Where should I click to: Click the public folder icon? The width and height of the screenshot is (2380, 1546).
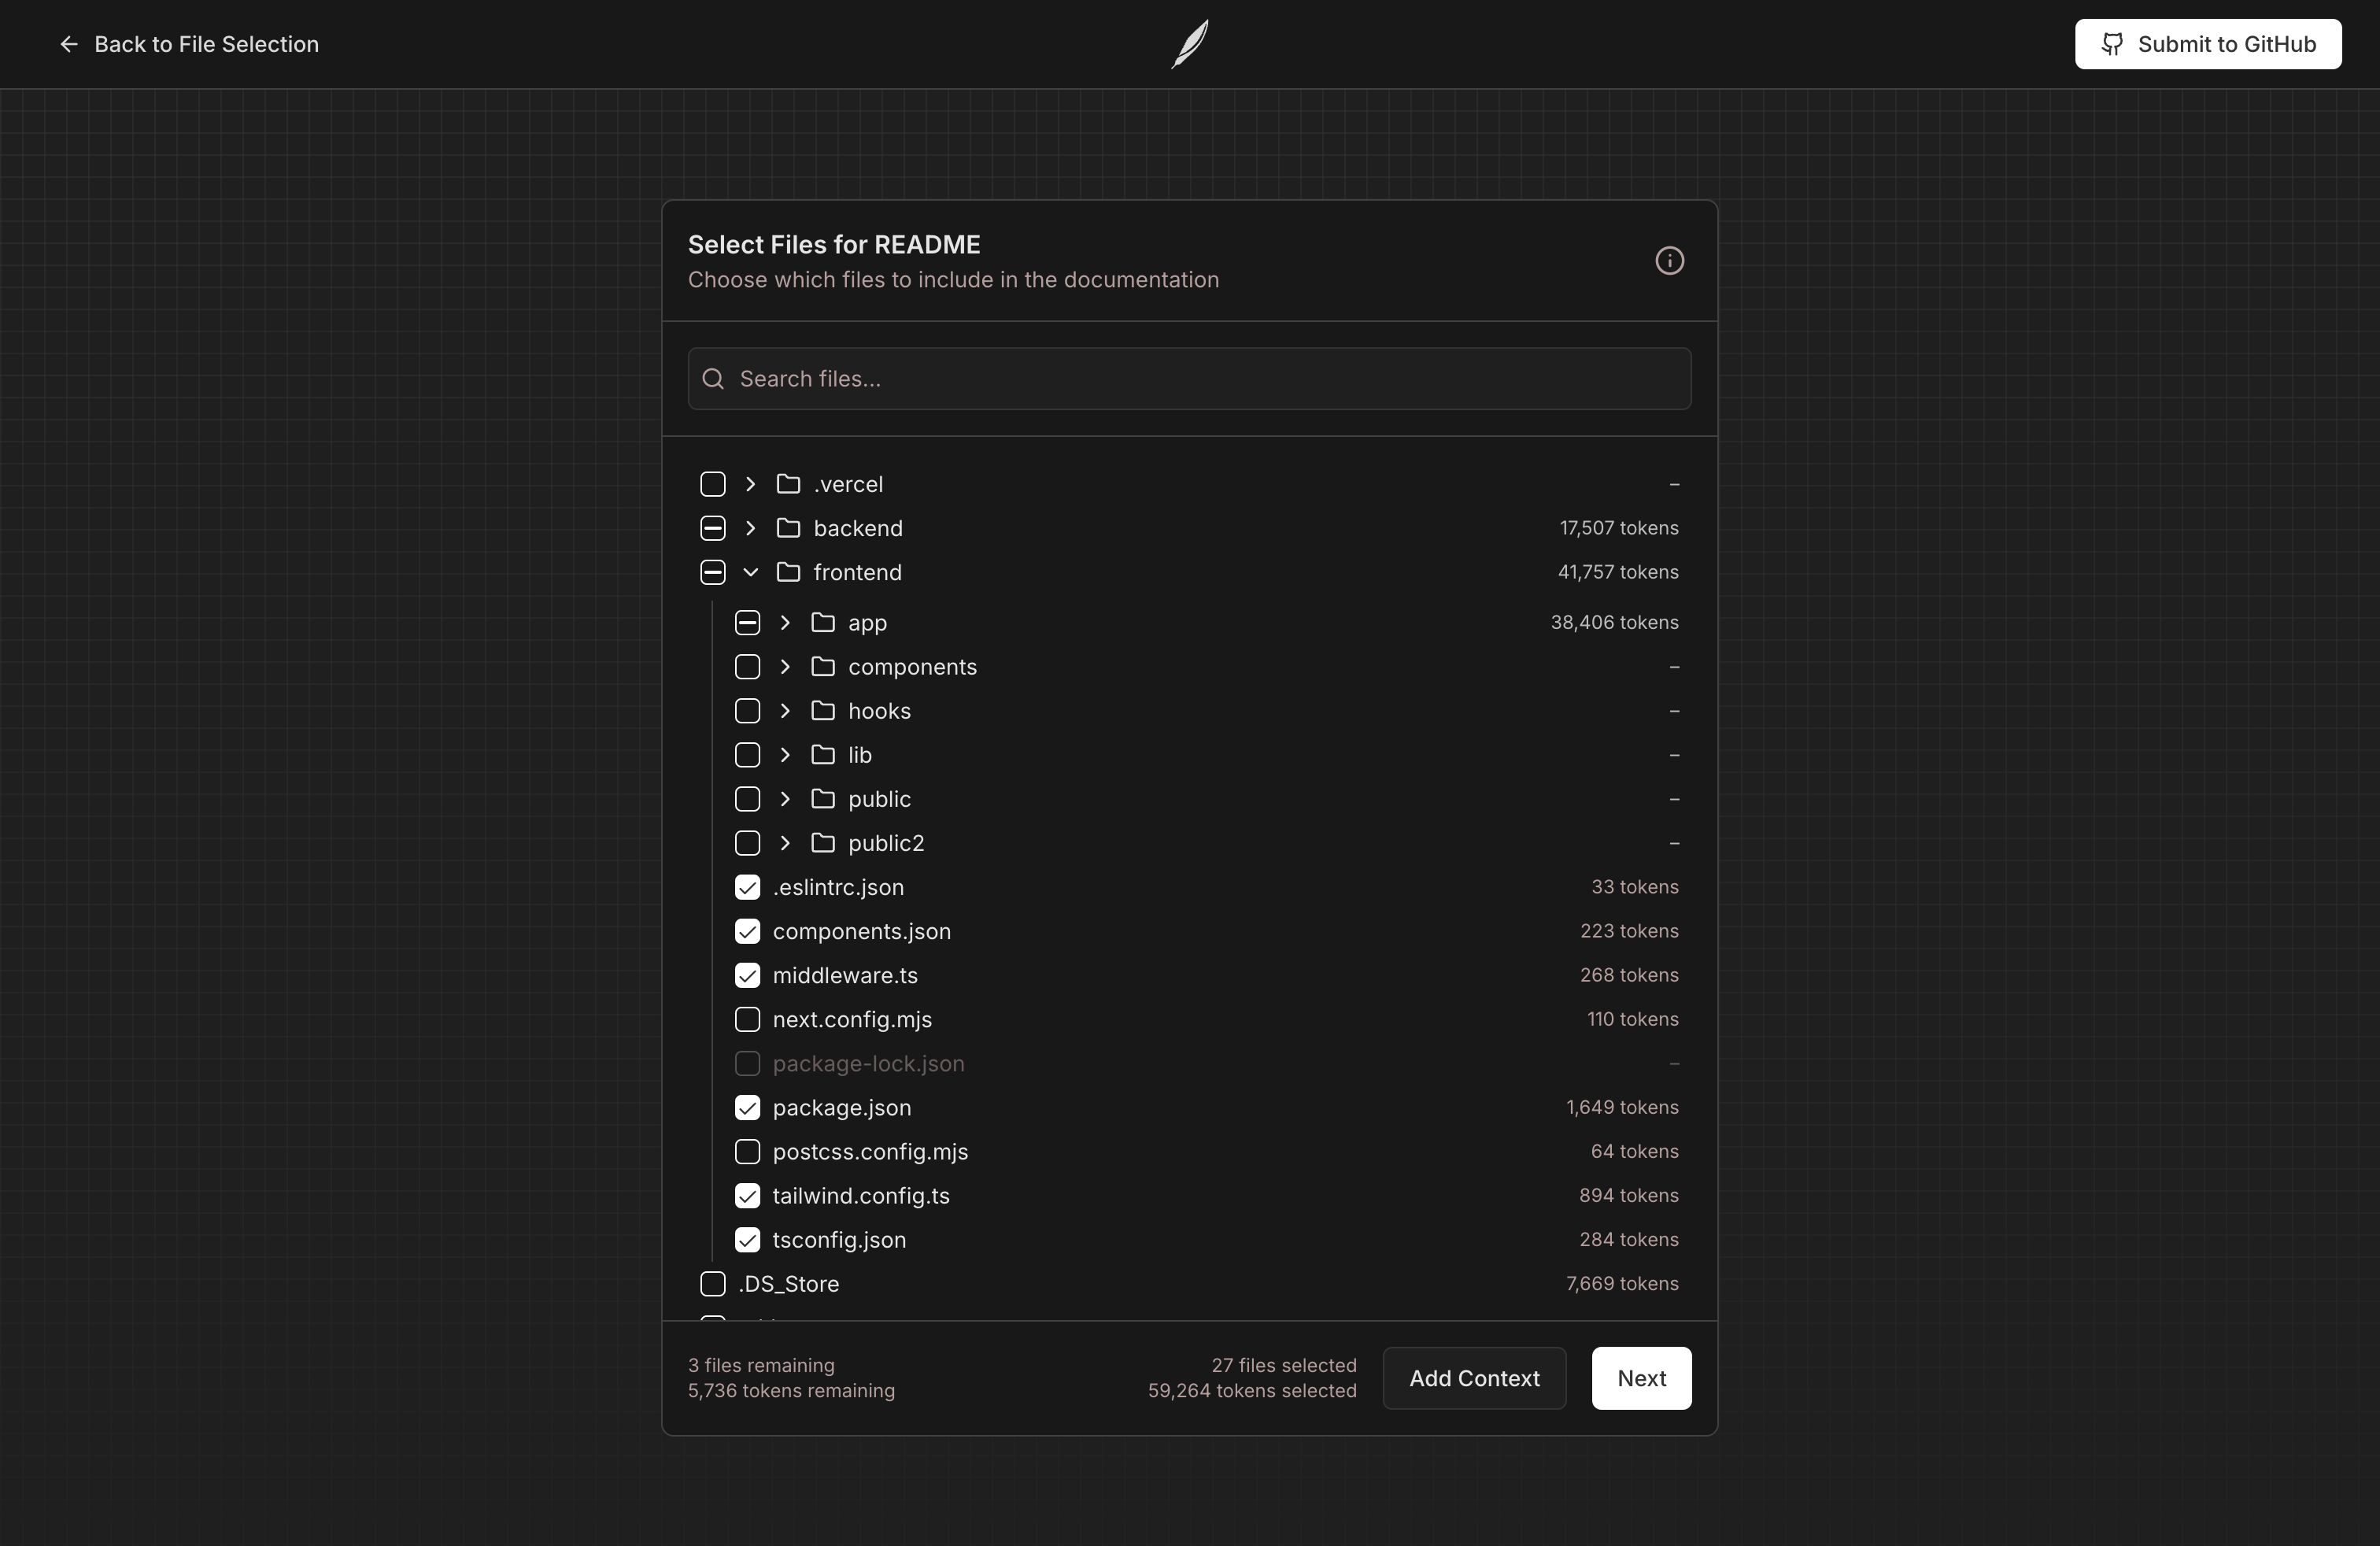tap(823, 799)
